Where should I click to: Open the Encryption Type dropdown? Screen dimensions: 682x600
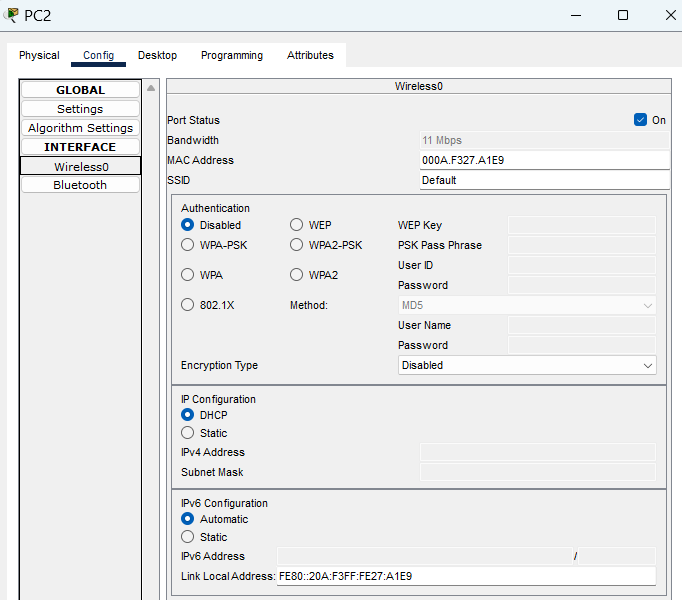[527, 365]
